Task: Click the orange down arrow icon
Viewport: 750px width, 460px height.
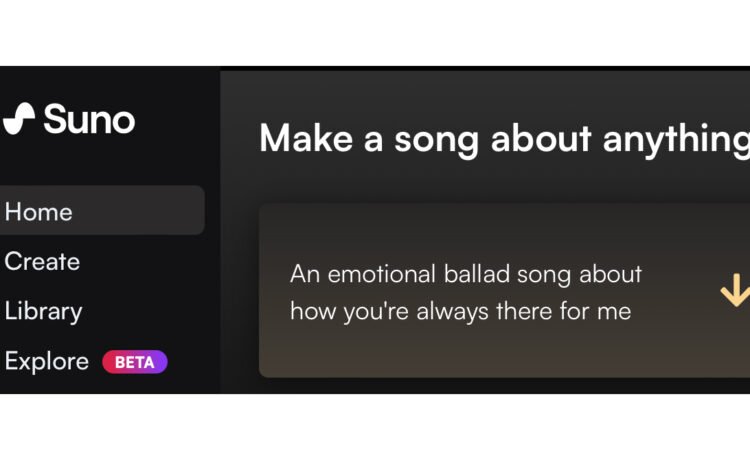Action: 735,290
